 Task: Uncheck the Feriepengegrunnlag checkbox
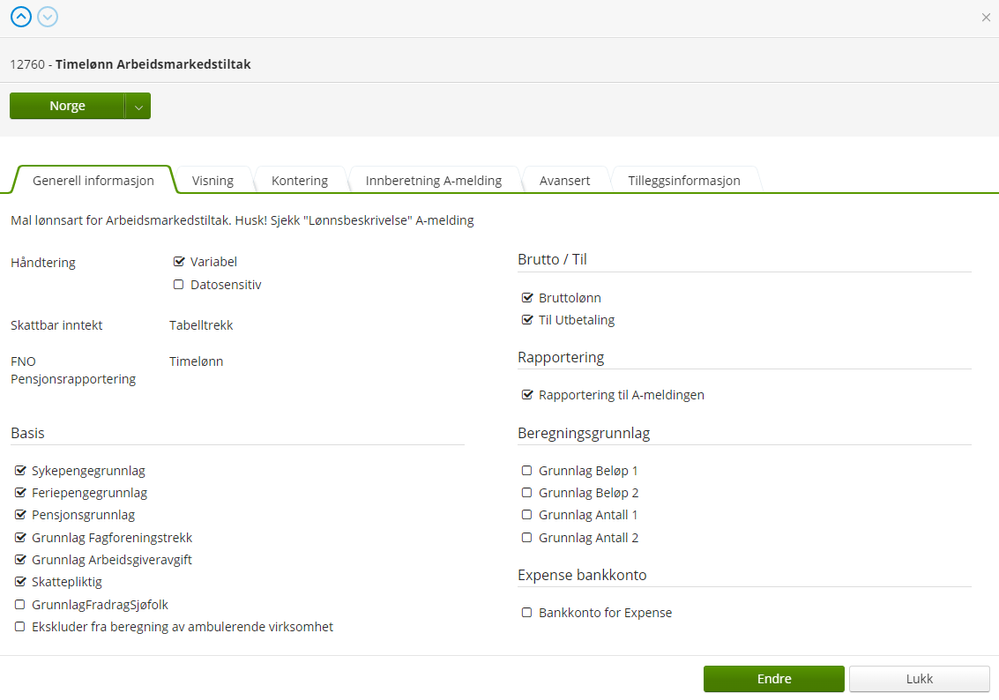(20, 492)
